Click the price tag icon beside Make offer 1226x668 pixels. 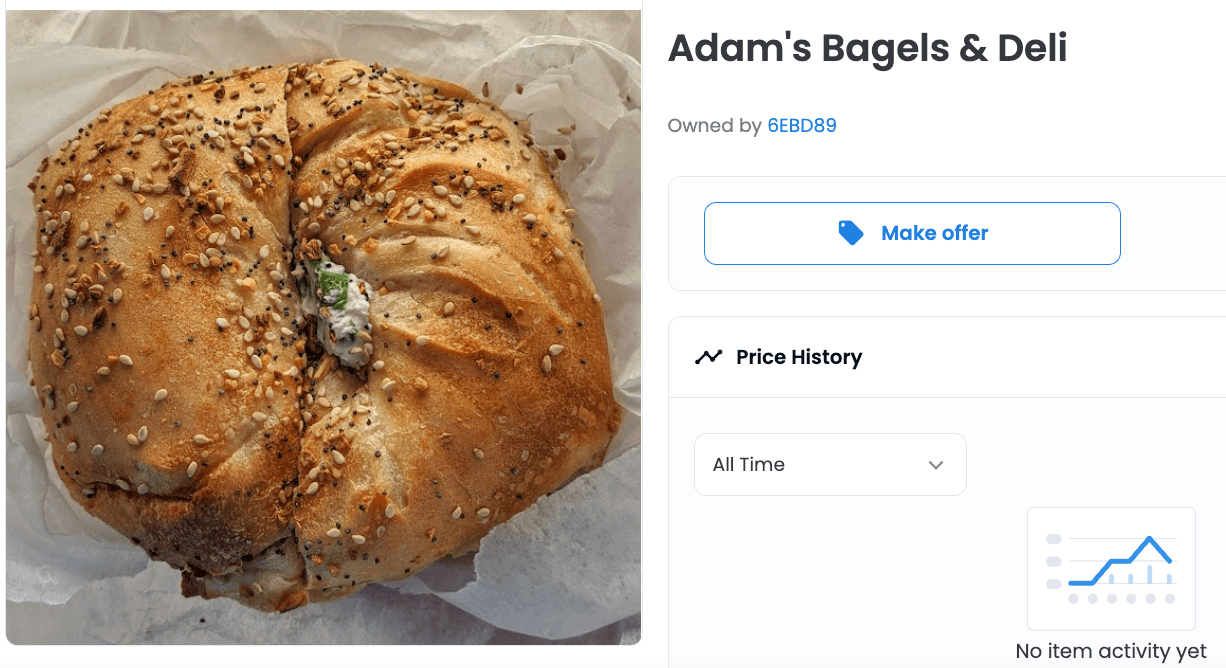850,233
